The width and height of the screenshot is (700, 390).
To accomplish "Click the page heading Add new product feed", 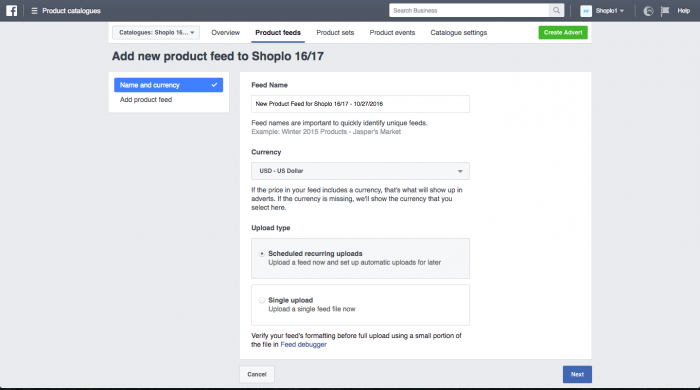I will click(x=218, y=56).
